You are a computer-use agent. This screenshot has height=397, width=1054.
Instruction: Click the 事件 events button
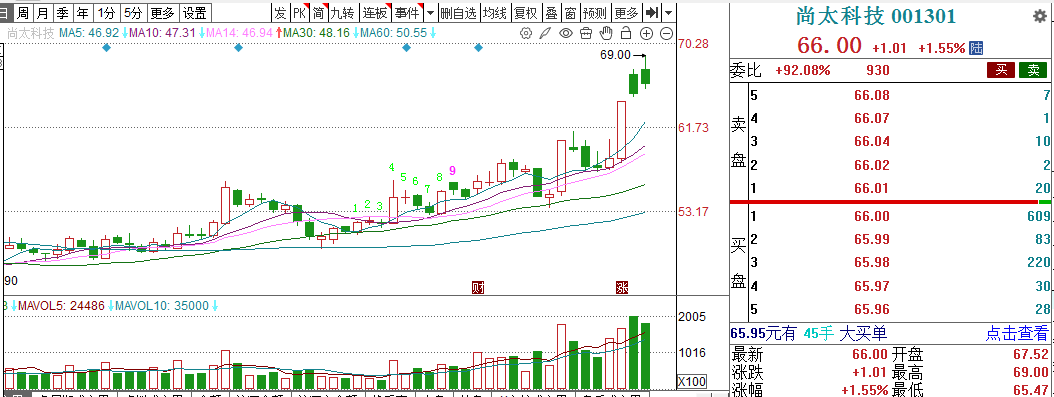tap(407, 12)
